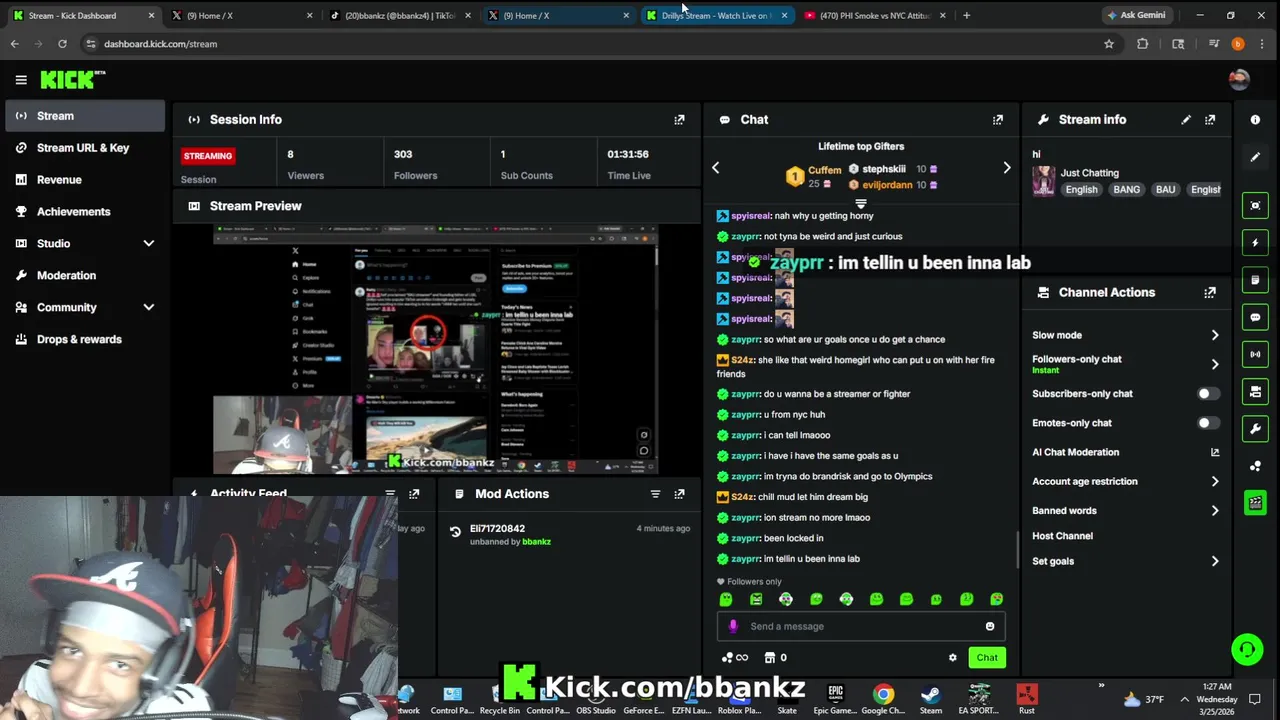Open Steam from the taskbar
The height and width of the screenshot is (720, 1280).
tap(931, 699)
